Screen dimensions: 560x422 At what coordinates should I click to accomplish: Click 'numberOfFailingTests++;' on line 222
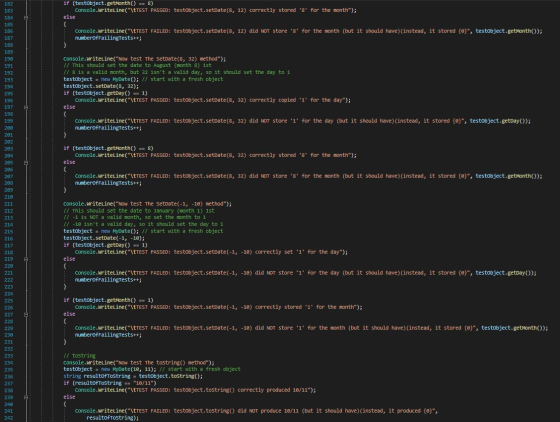pyautogui.click(x=108, y=280)
